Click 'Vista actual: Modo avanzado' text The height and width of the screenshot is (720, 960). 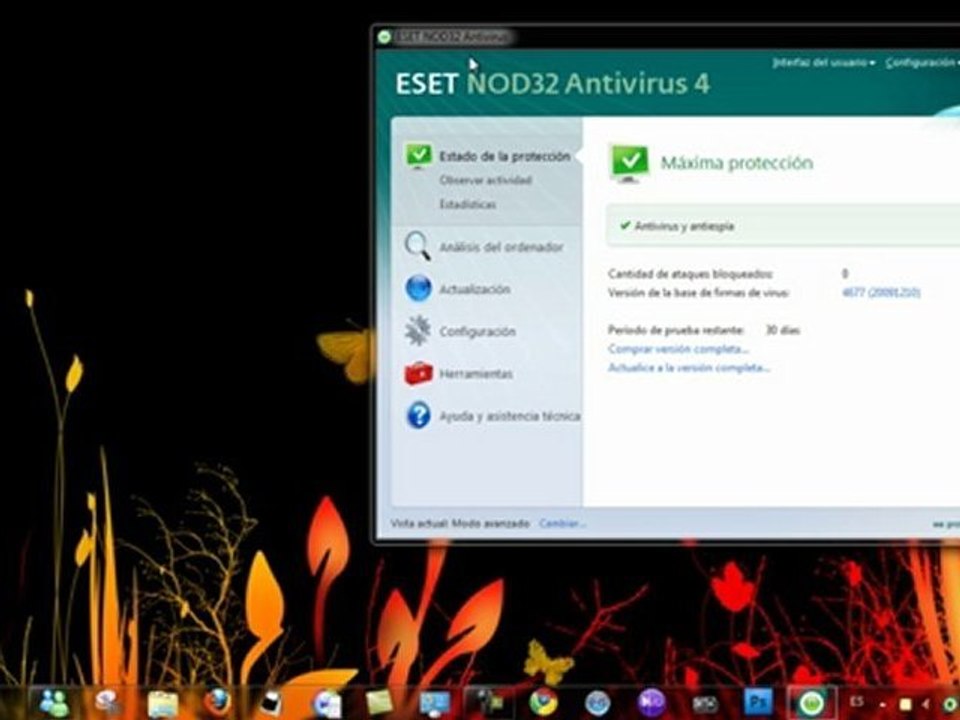(x=460, y=523)
